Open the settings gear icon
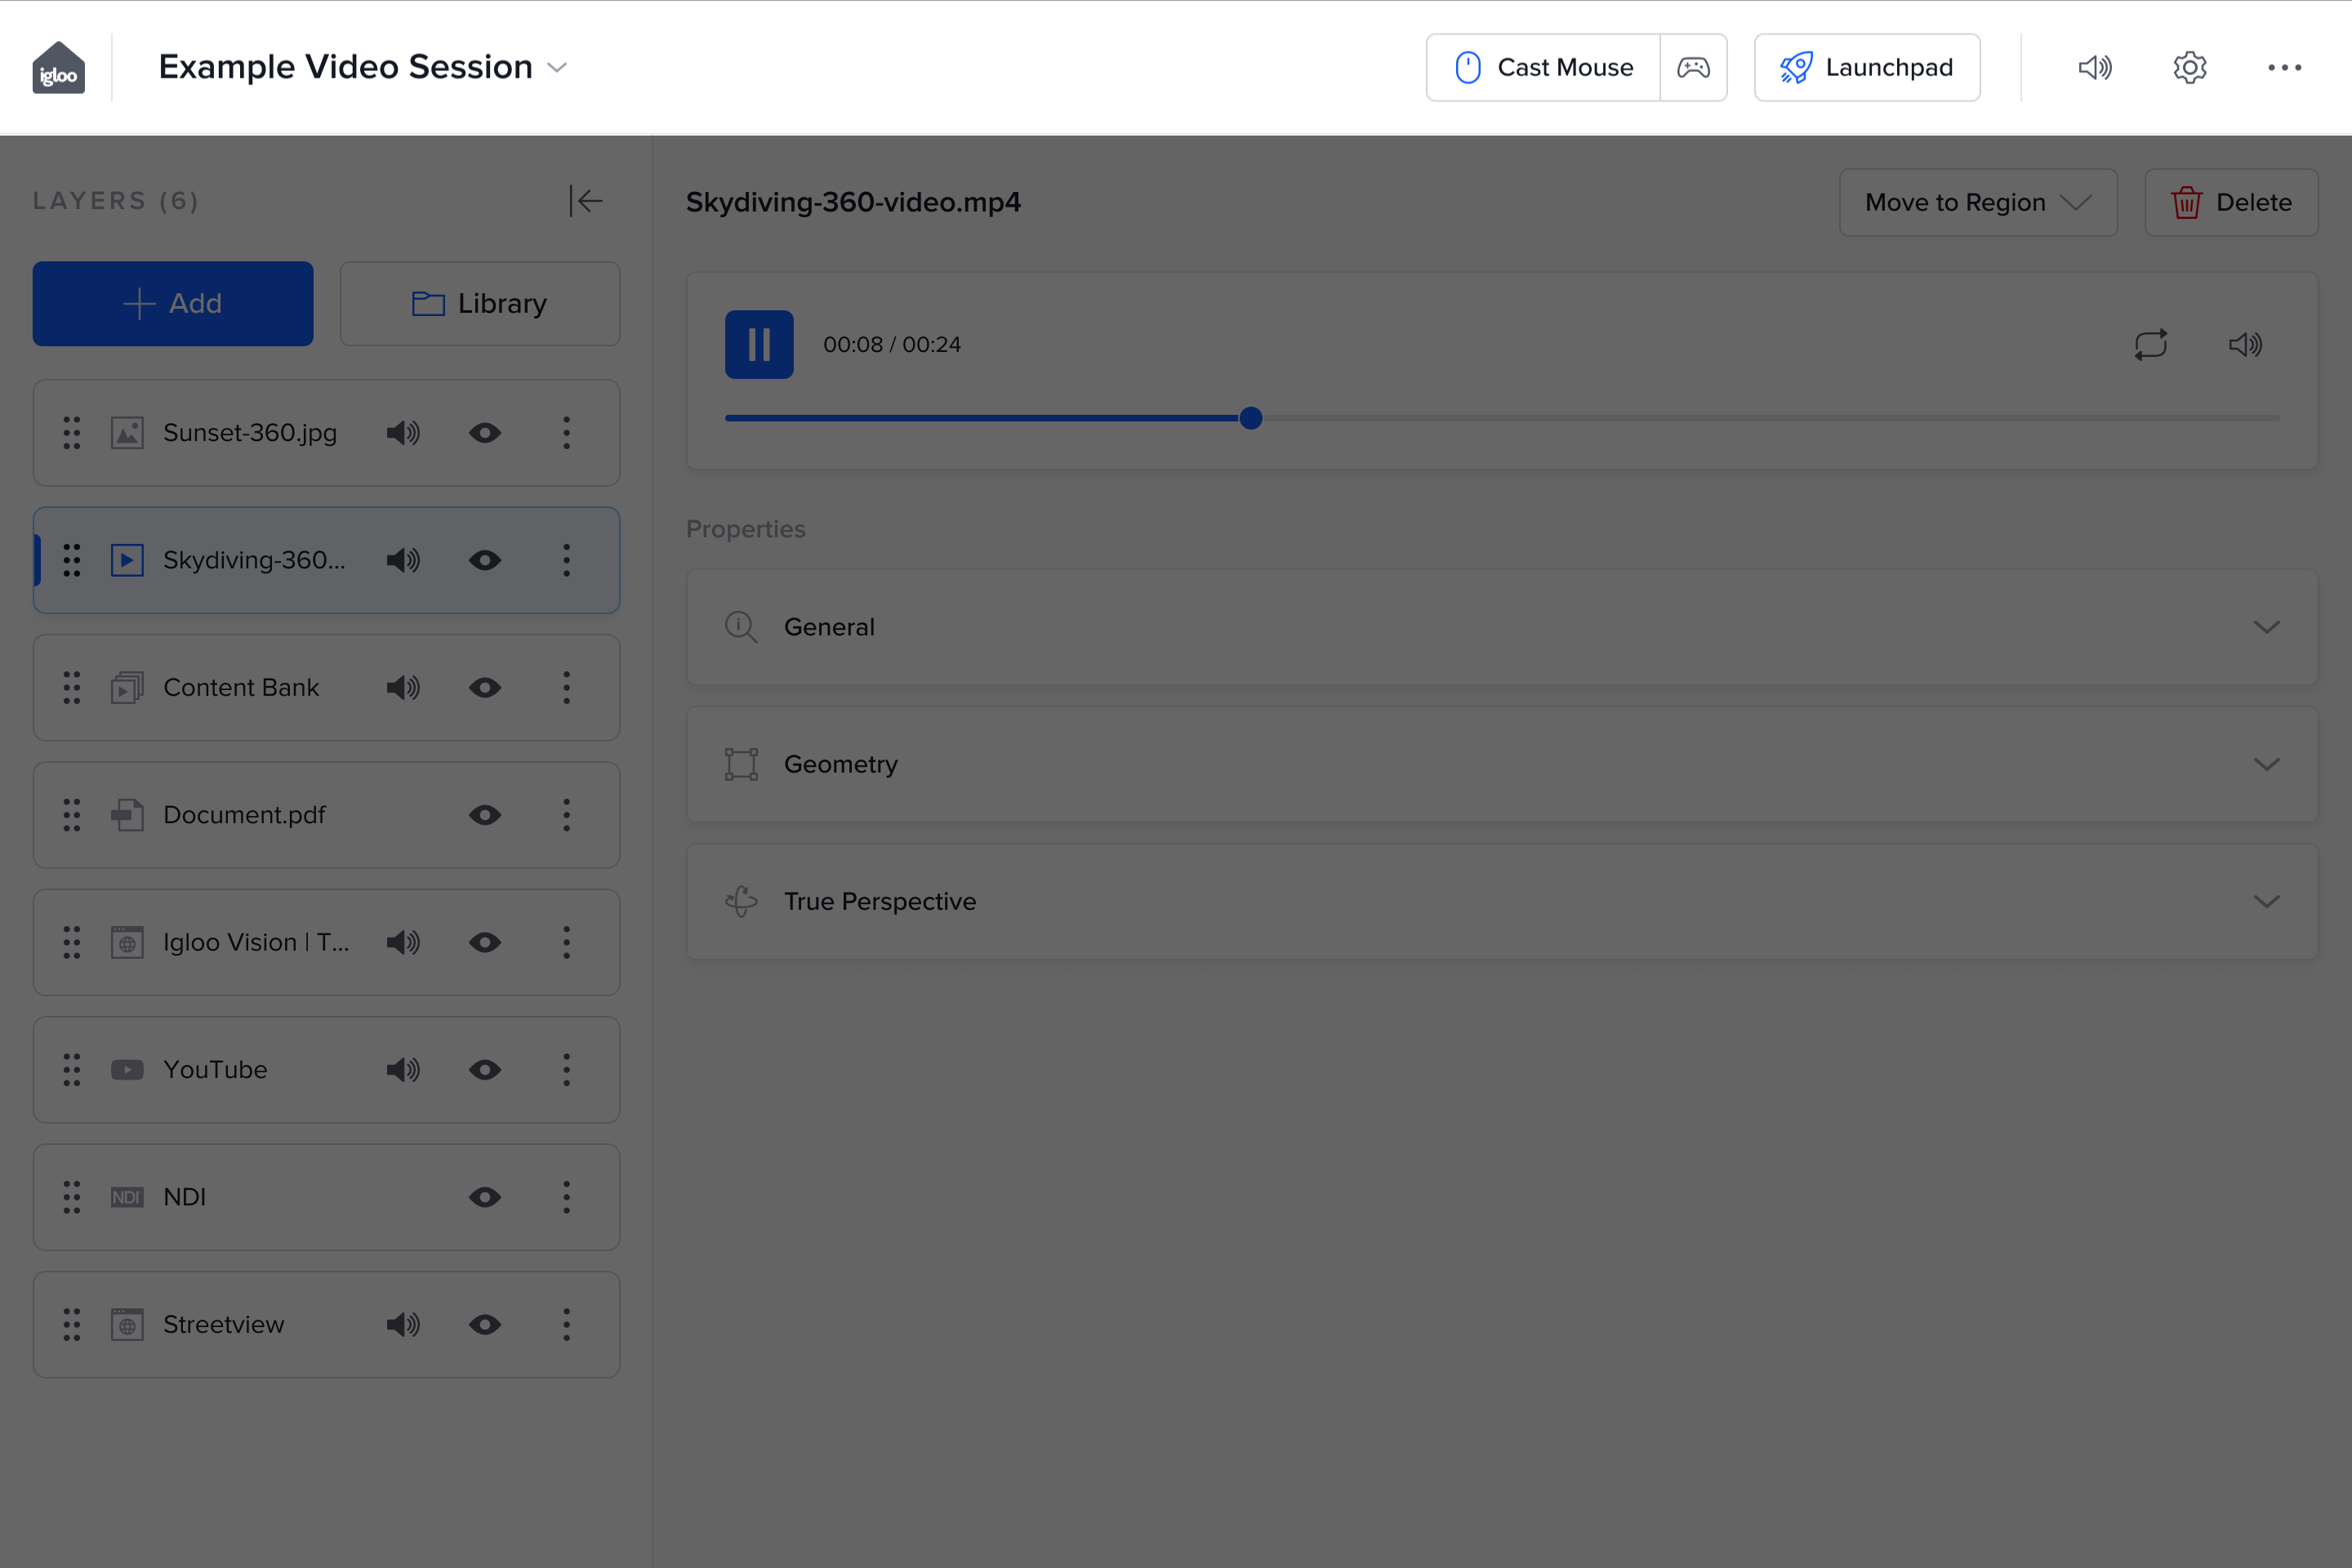 2189,67
